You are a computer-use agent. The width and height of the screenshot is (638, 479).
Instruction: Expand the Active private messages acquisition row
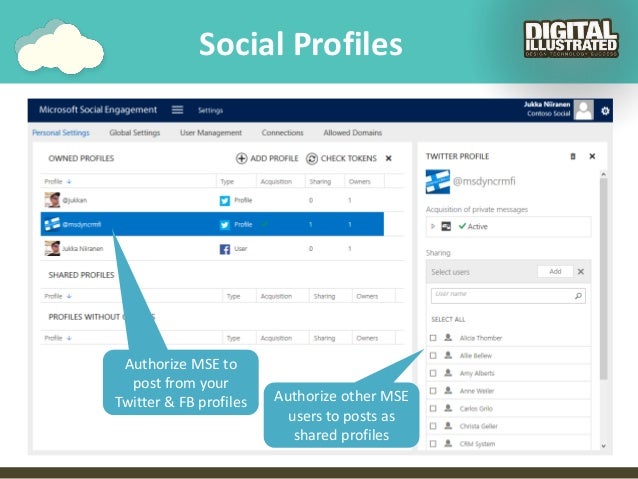433,226
